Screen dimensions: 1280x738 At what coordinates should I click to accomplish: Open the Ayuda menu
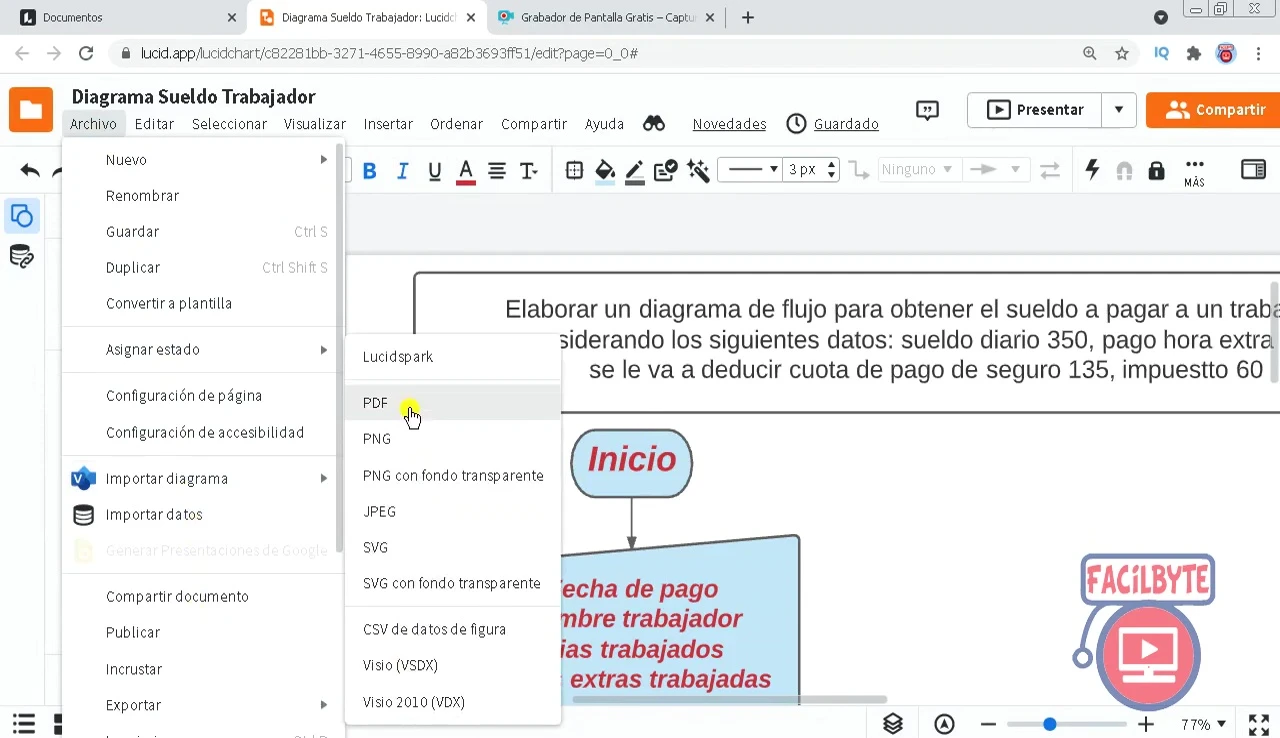[604, 124]
